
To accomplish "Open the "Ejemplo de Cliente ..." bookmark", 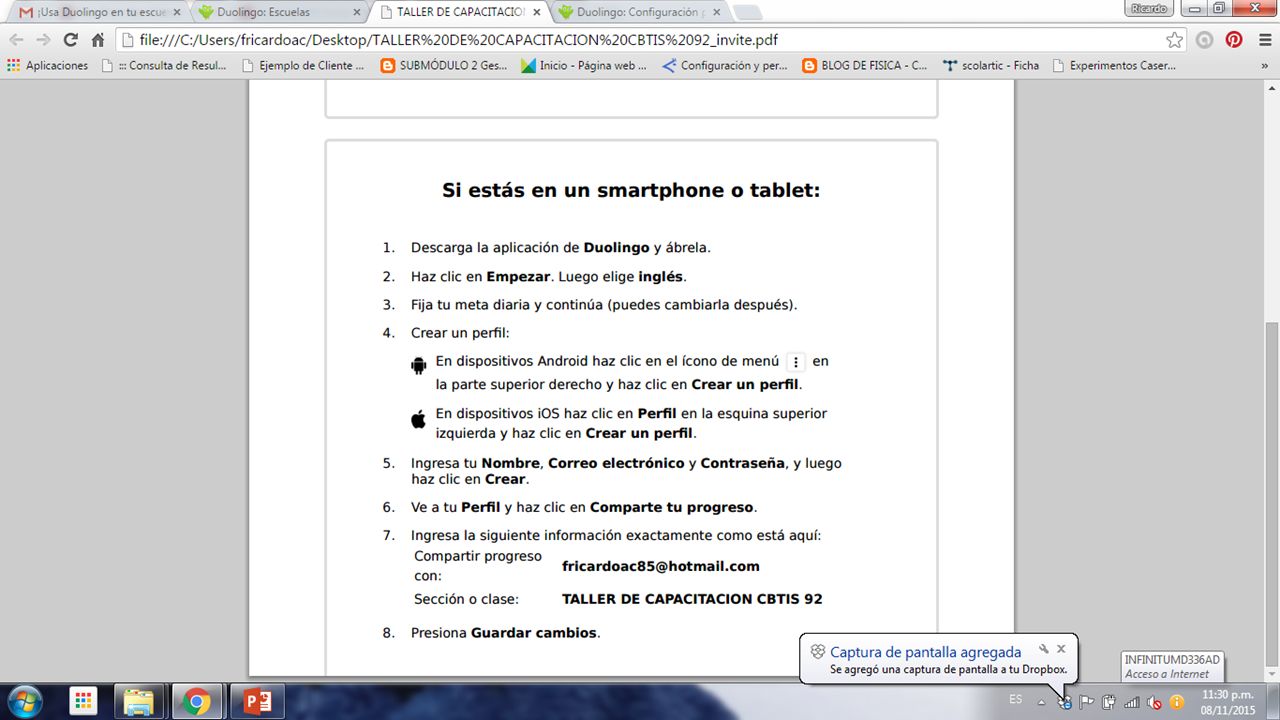I will click(303, 66).
